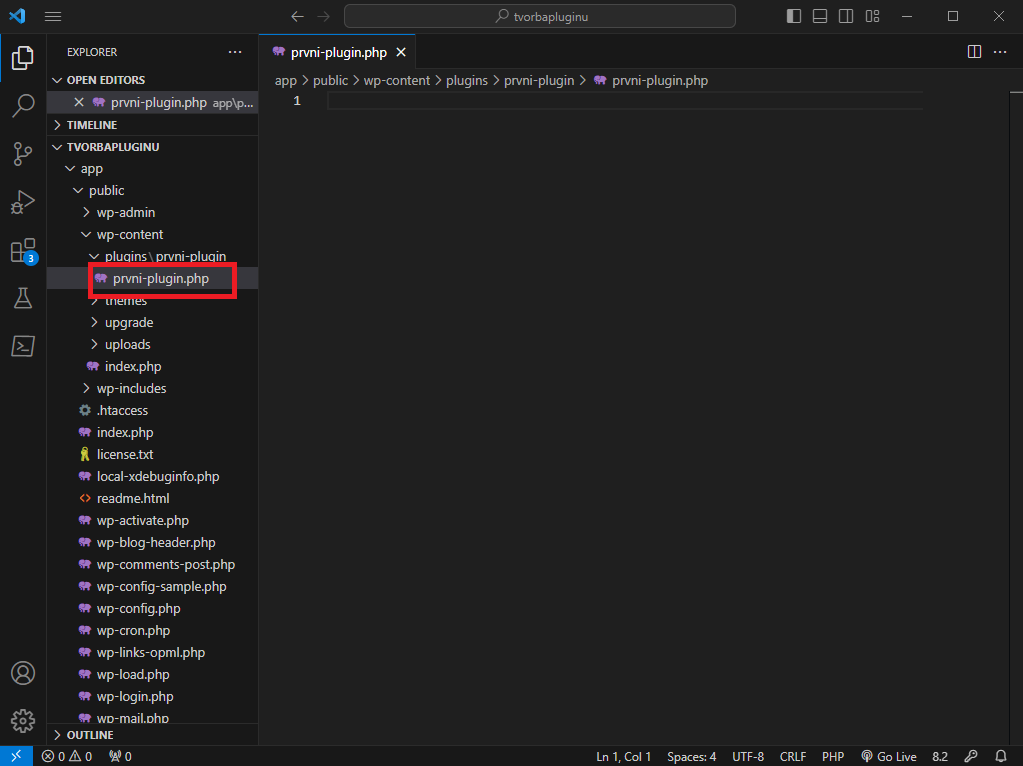Select the prvni-plugin.php editor tab
Image resolution: width=1023 pixels, height=766 pixels.
[338, 51]
